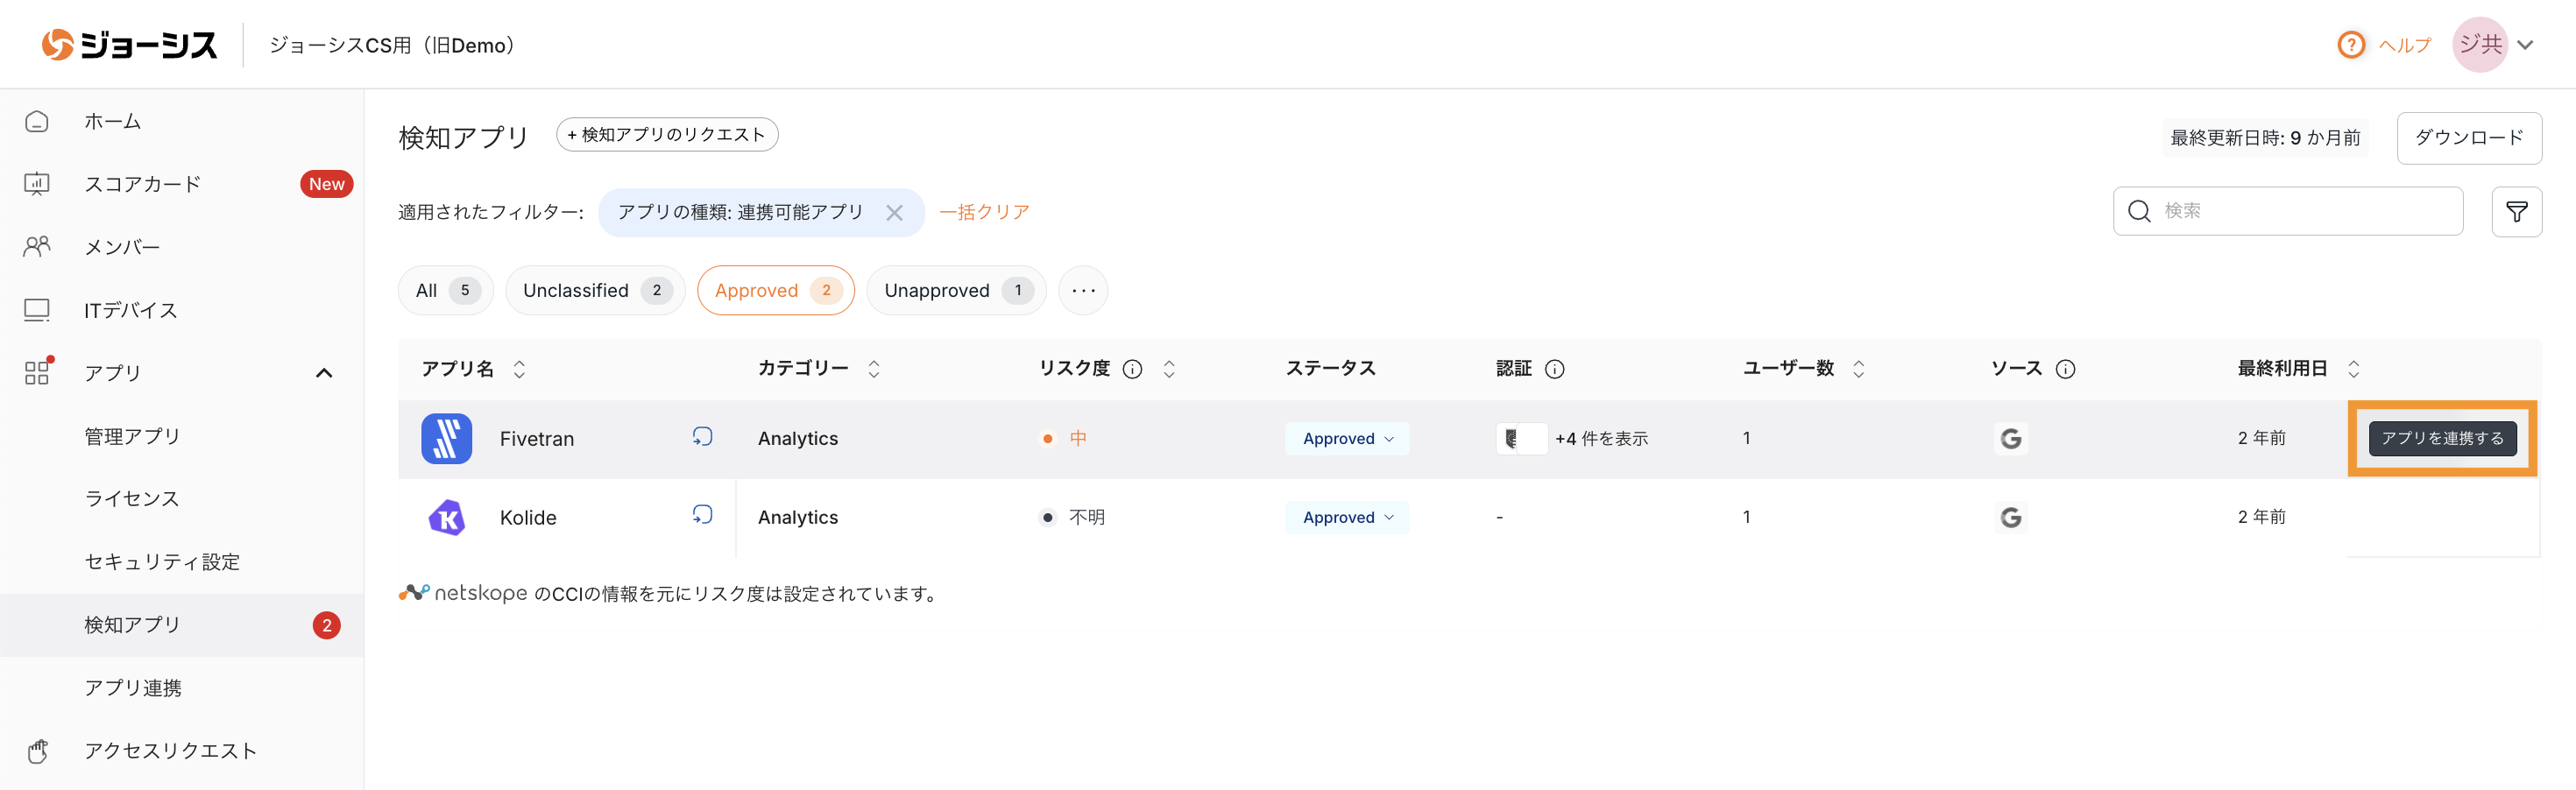Collapse the アプリ section in the sidebar
This screenshot has width=2576, height=790.
click(324, 372)
